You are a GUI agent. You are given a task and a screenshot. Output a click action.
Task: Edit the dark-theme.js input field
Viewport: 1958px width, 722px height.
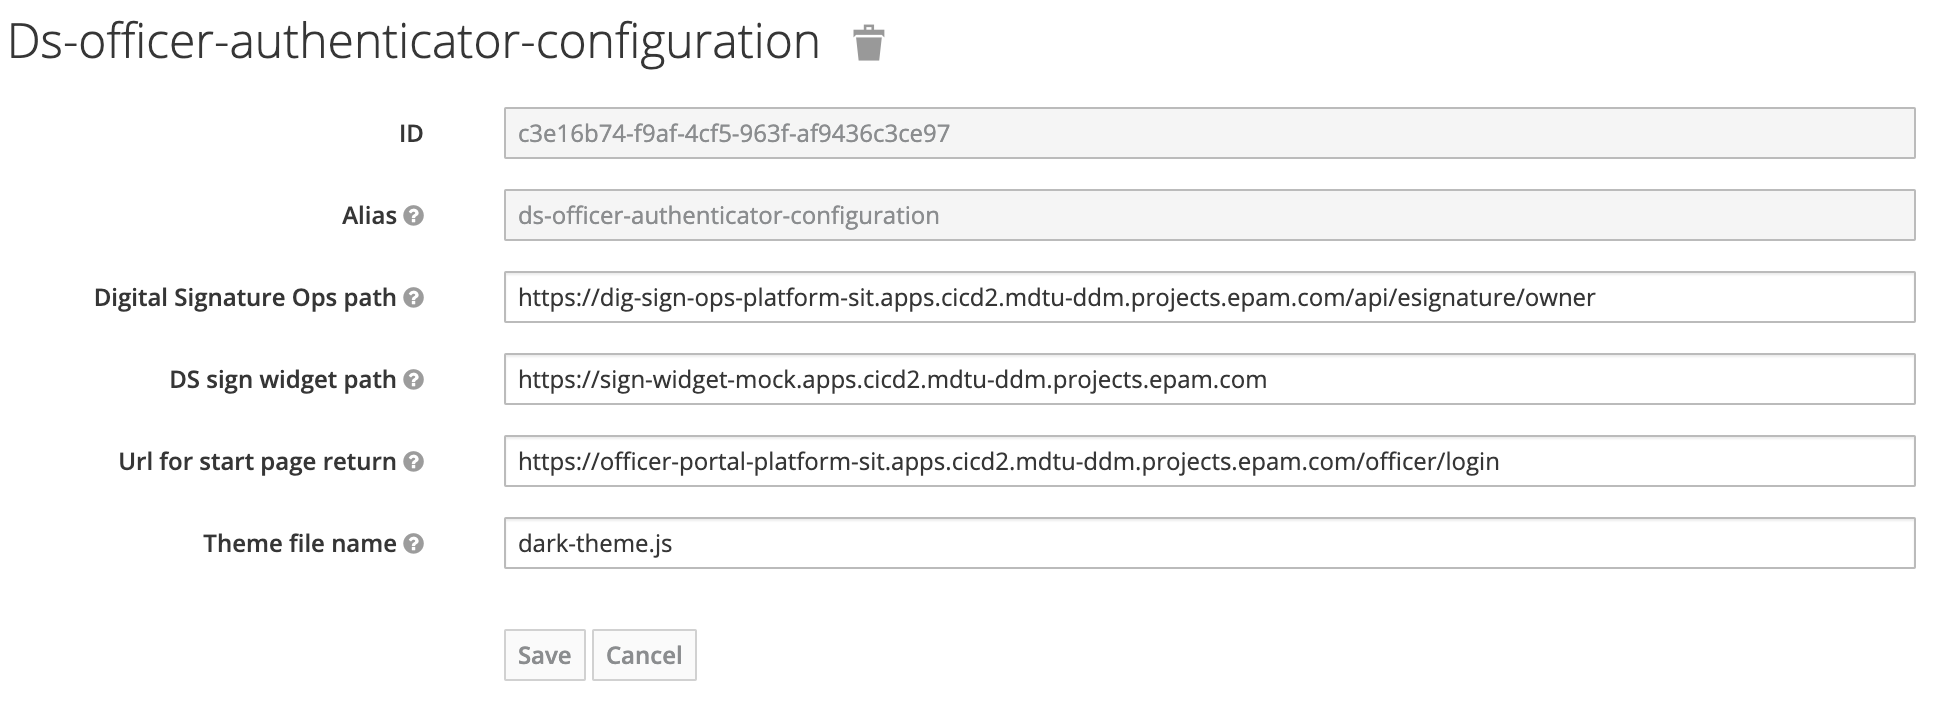click(1209, 543)
